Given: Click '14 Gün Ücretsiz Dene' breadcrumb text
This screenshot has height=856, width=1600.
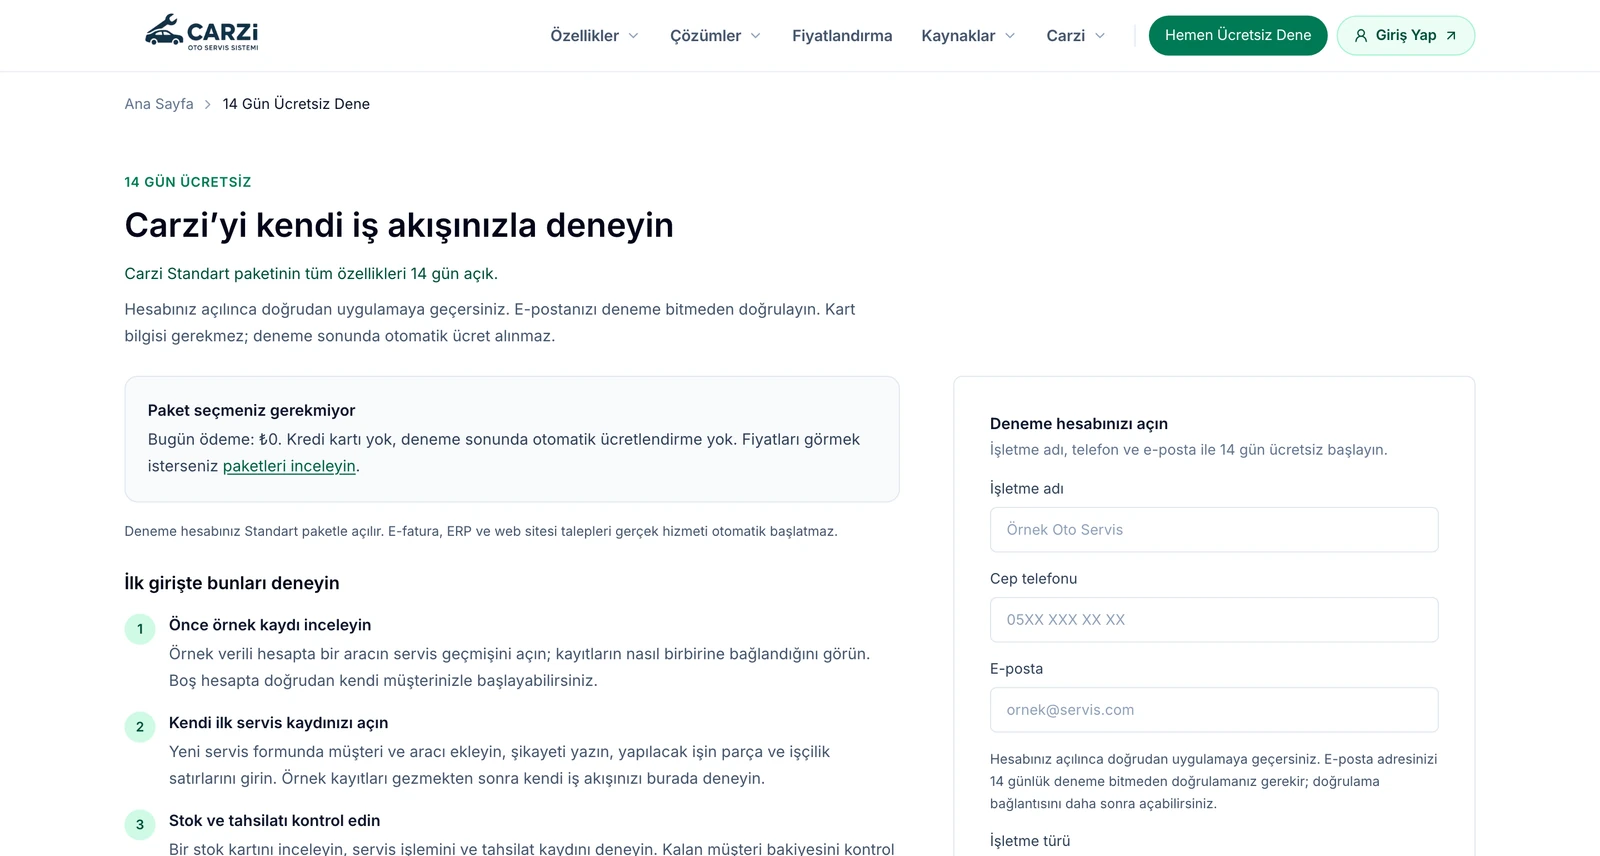Looking at the screenshot, I should coord(296,104).
